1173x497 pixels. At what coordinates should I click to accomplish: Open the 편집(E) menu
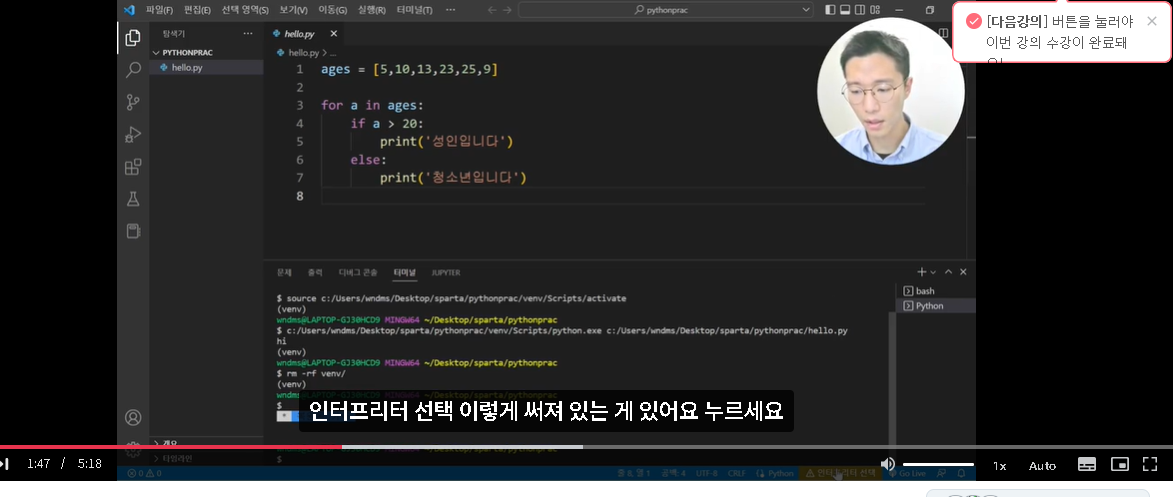[197, 10]
